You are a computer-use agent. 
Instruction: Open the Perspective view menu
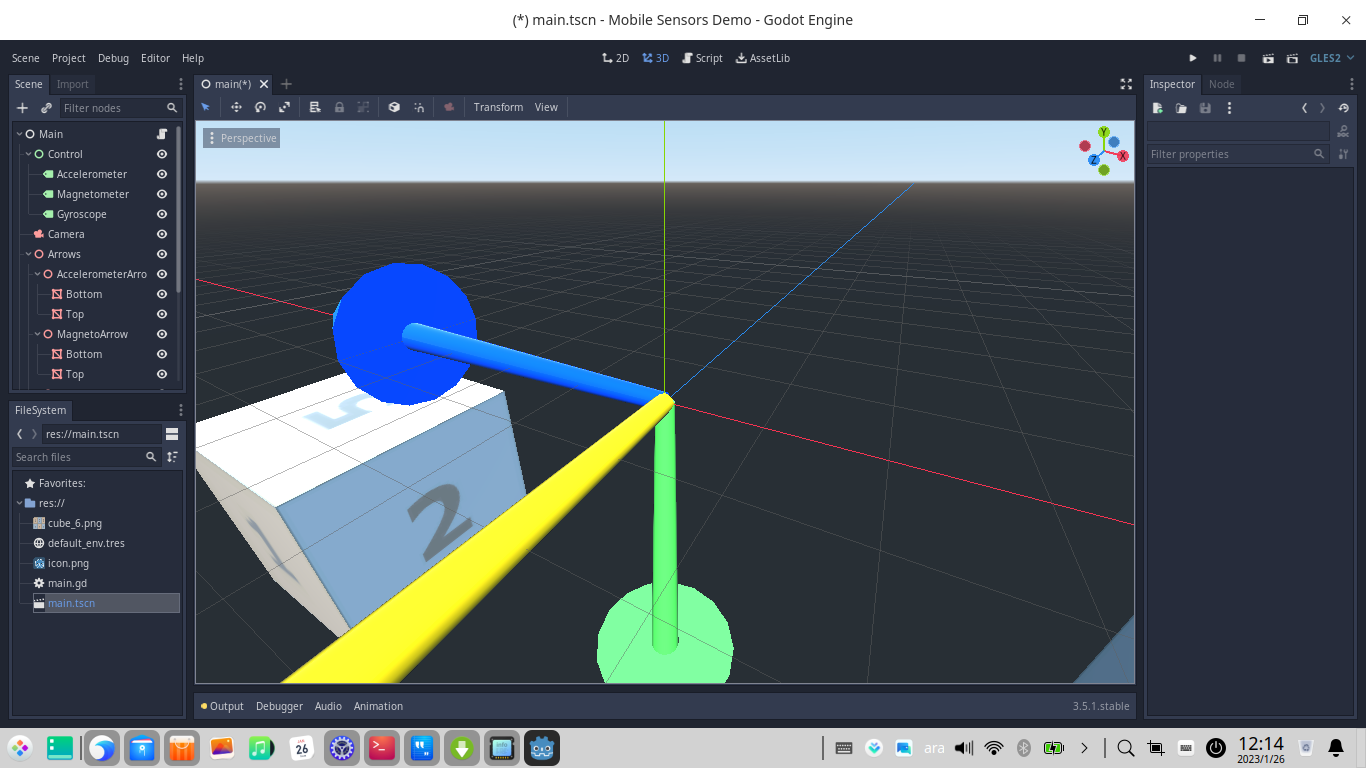coord(241,138)
